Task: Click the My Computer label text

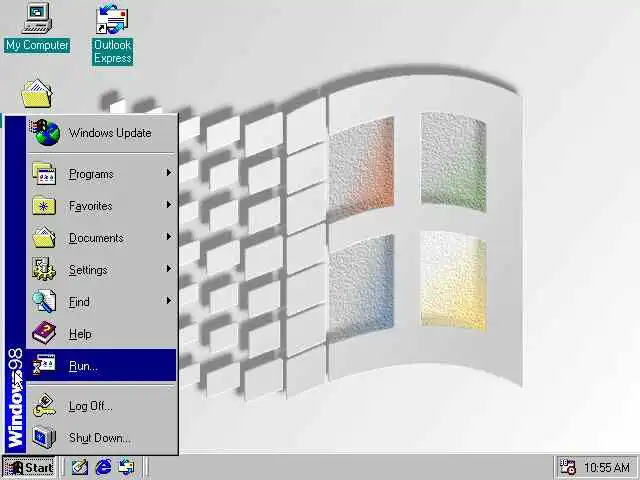Action: 37,45
